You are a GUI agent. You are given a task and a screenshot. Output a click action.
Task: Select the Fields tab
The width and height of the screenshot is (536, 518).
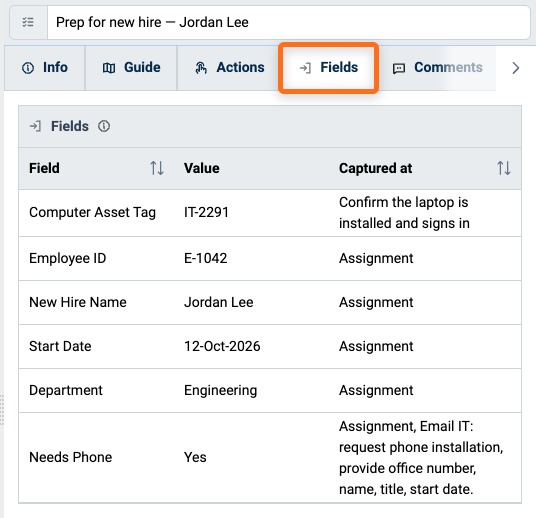click(x=329, y=68)
